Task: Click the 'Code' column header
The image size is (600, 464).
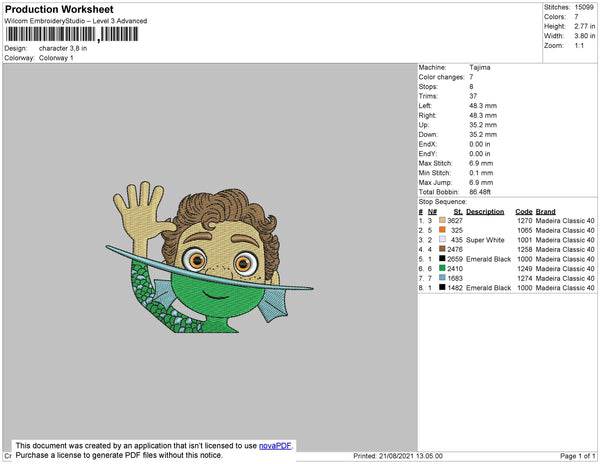Action: [x=524, y=212]
